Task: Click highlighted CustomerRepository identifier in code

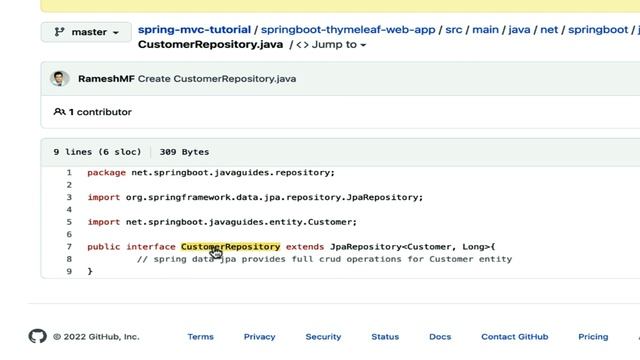Action: 231,247
